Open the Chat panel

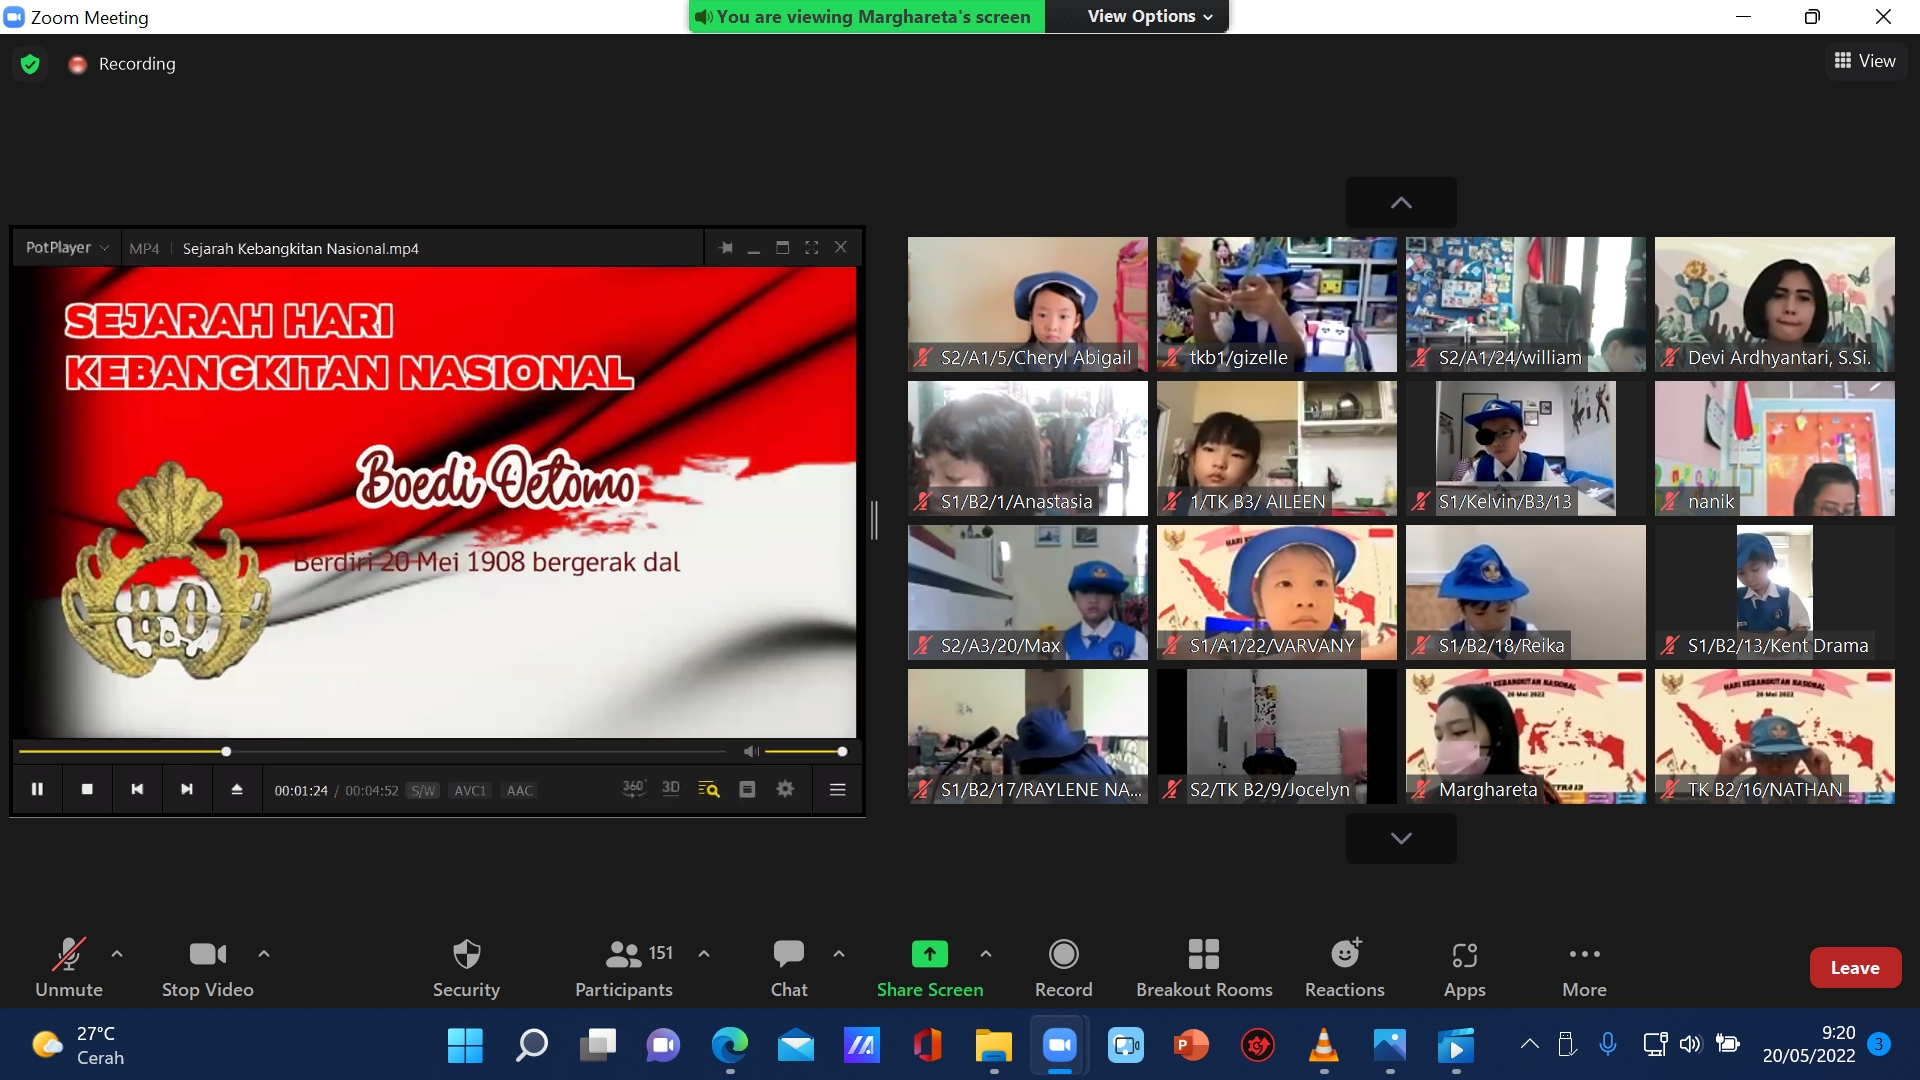click(788, 955)
